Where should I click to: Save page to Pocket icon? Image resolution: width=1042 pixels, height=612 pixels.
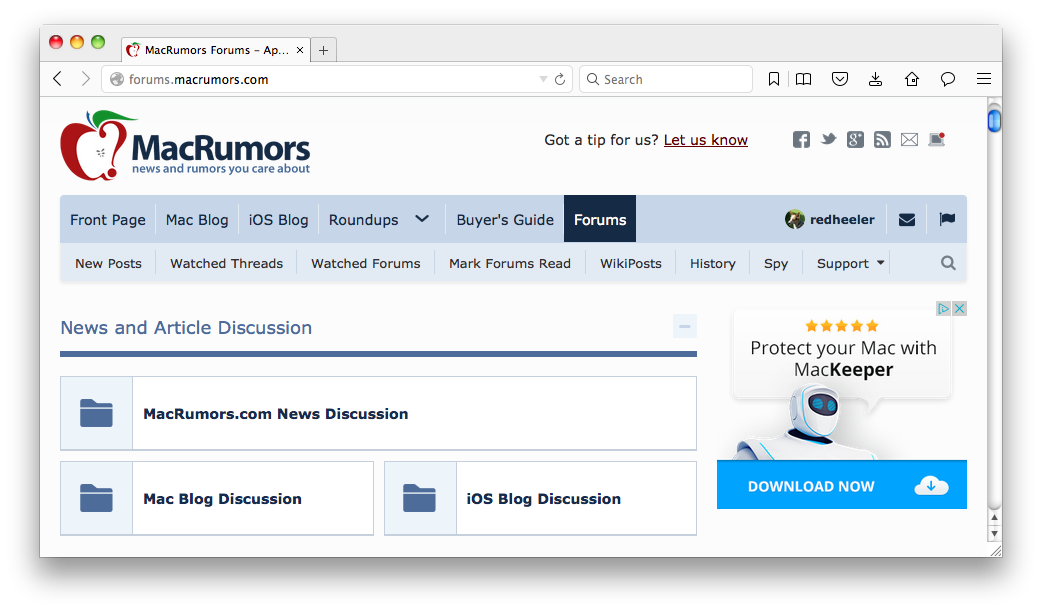pos(840,79)
